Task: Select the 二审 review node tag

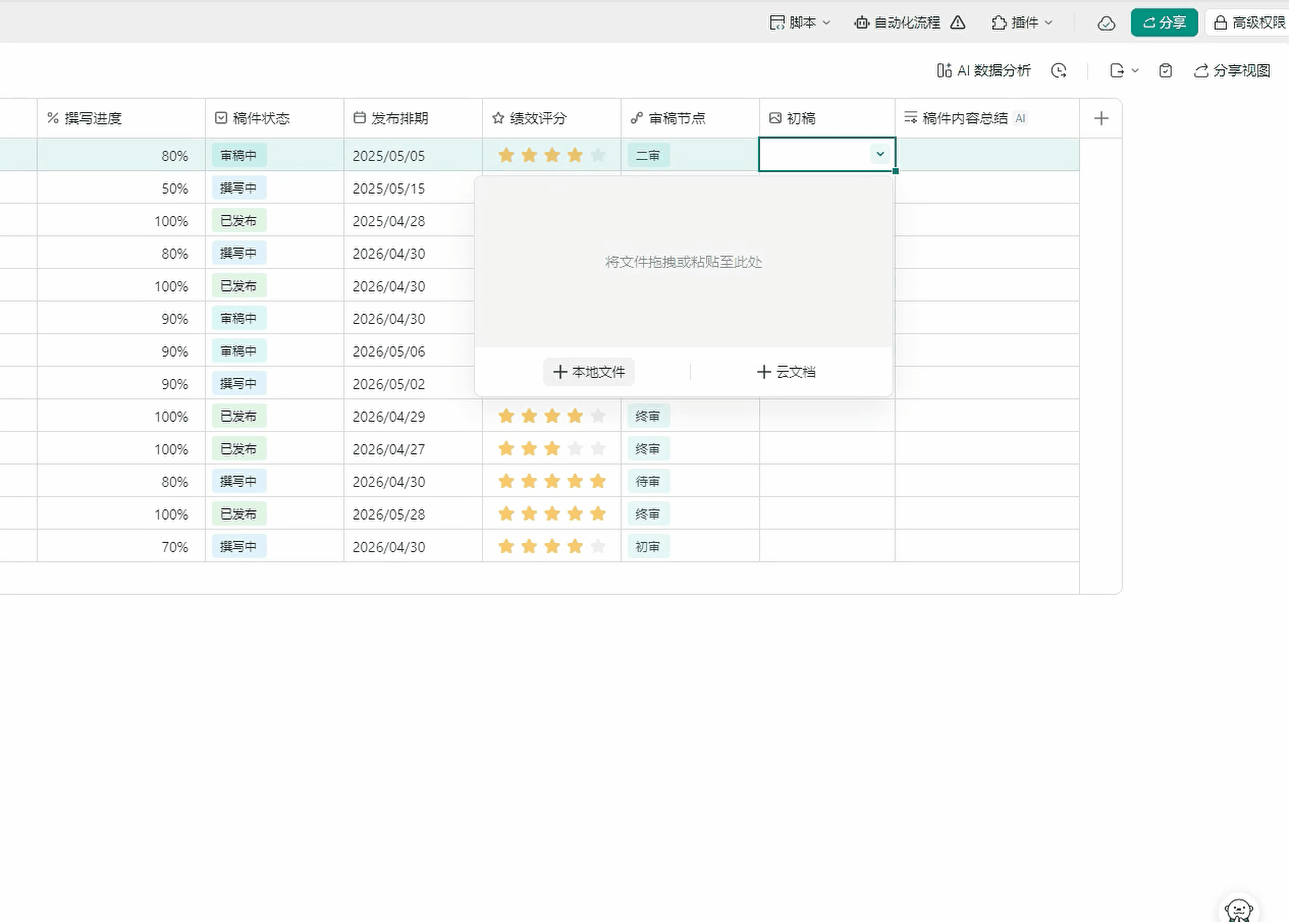Action: (x=648, y=154)
